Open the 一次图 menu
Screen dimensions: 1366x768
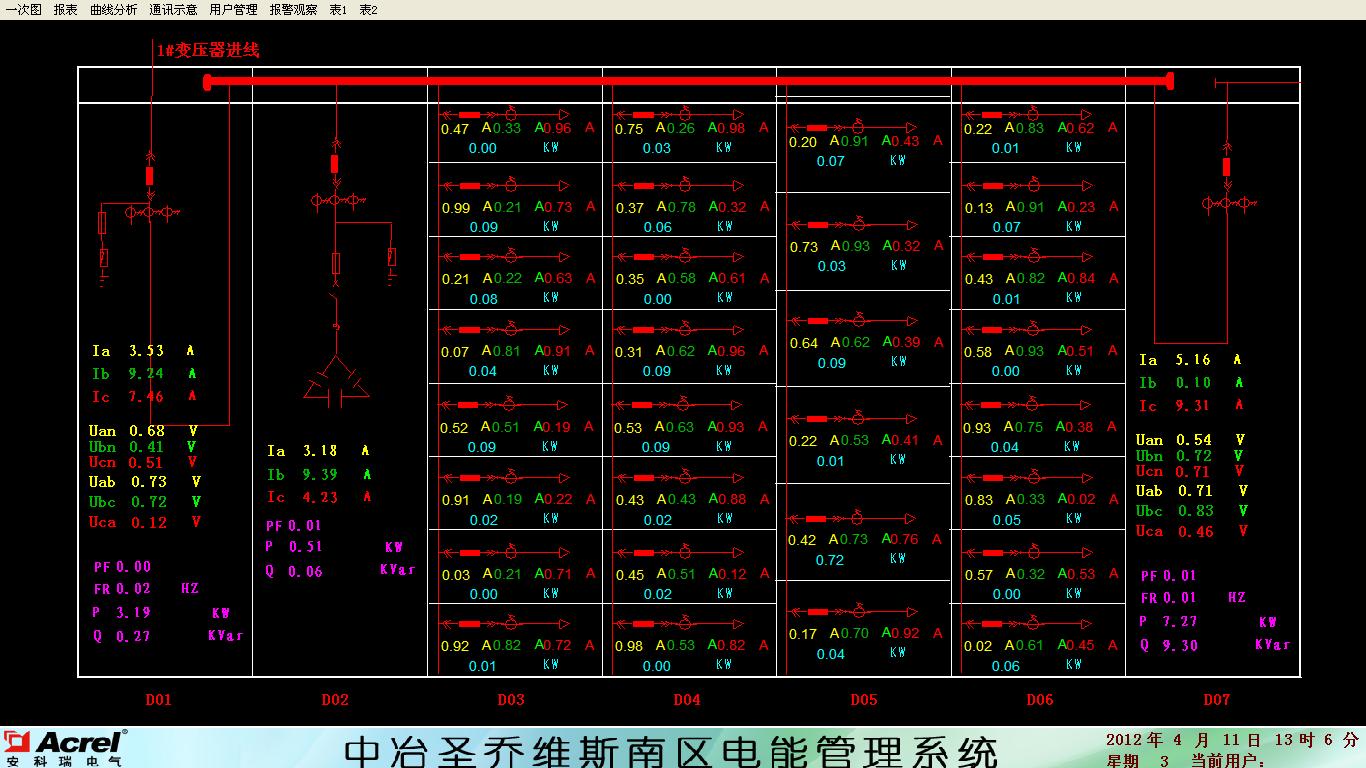24,10
